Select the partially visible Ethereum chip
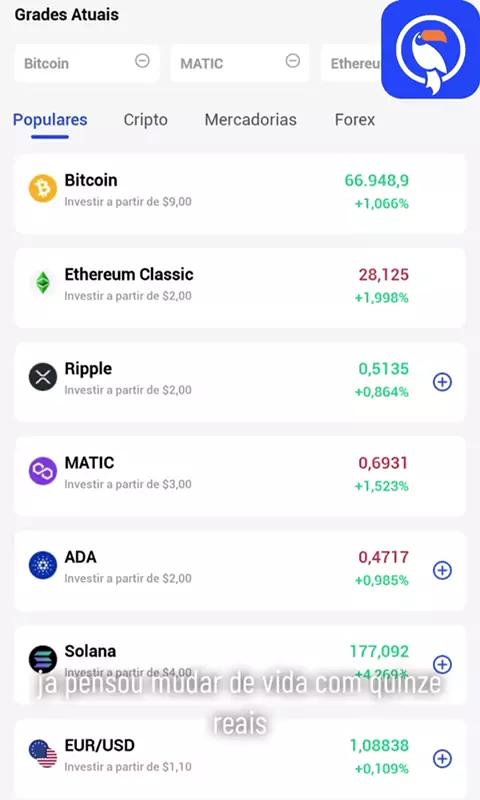This screenshot has width=480, height=800. pyautogui.click(x=351, y=63)
